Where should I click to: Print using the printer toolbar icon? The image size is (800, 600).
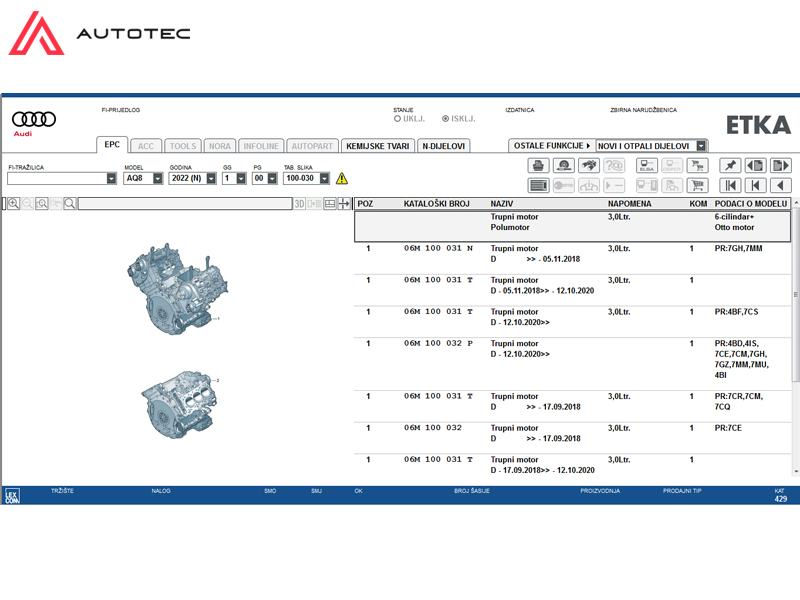tap(538, 165)
